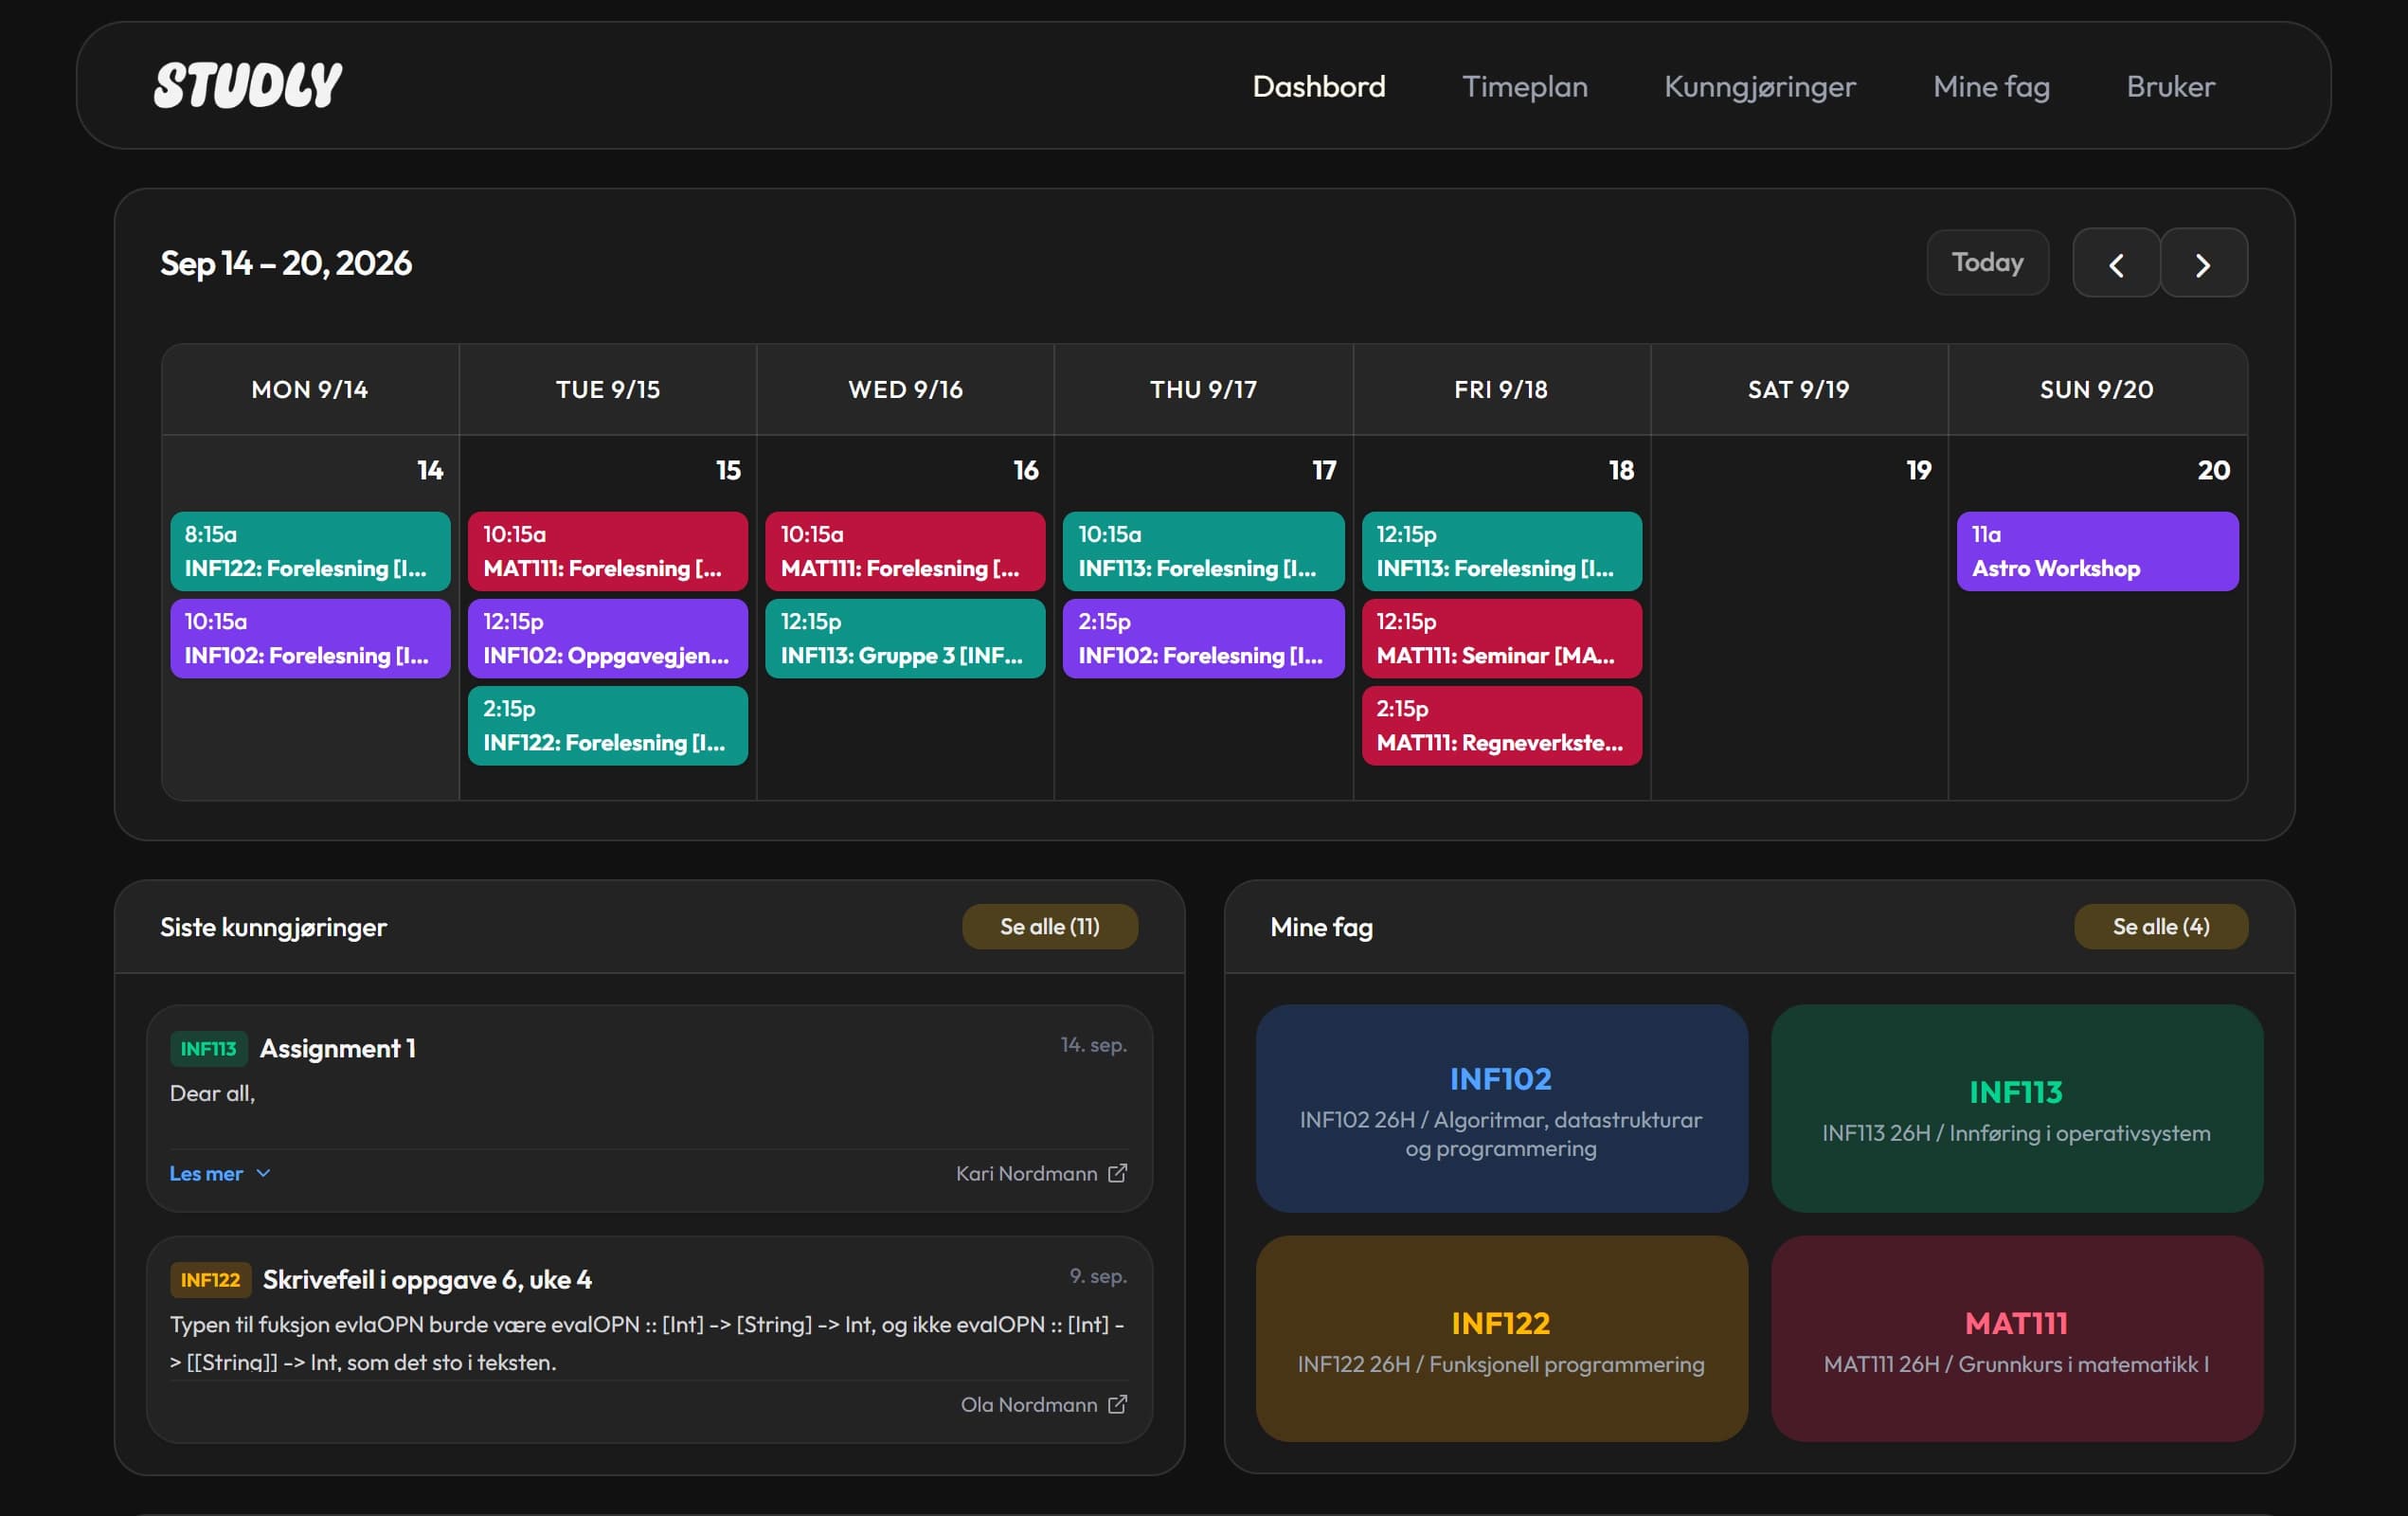Open the INF122 course card

pos(1501,1338)
